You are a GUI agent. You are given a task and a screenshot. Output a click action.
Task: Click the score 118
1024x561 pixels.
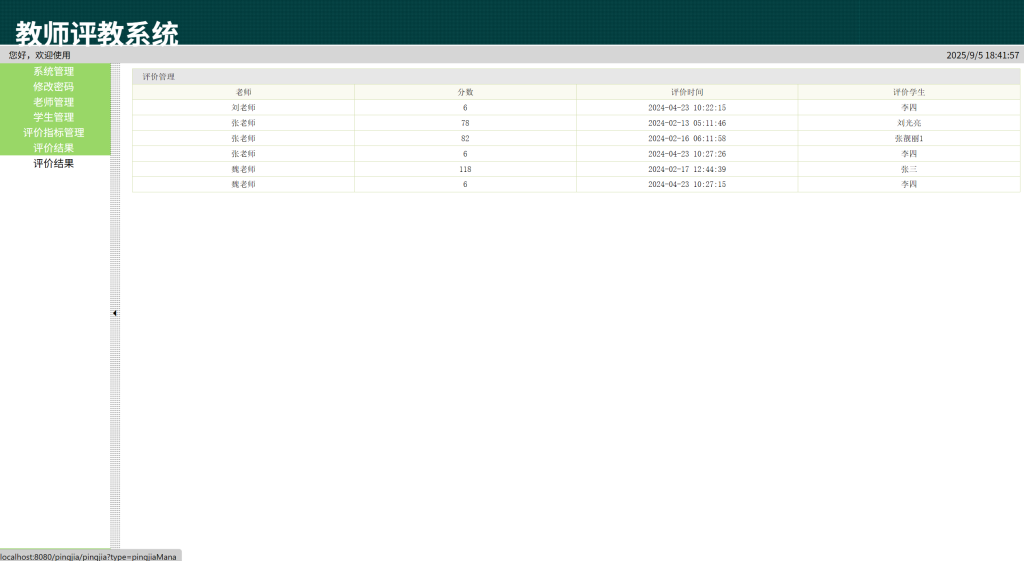(465, 169)
